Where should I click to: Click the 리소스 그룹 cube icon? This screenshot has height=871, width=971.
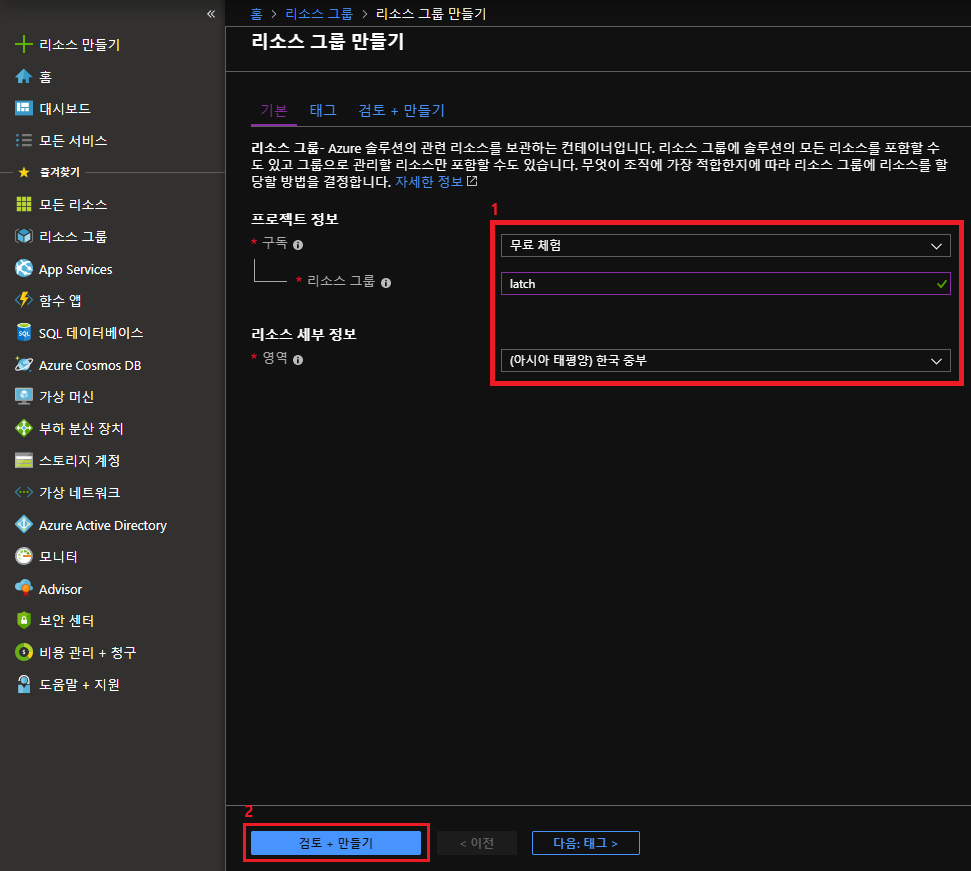[x=24, y=236]
